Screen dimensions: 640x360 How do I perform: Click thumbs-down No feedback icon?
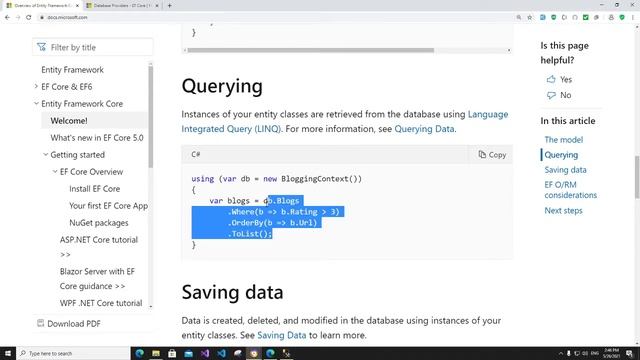coord(551,95)
